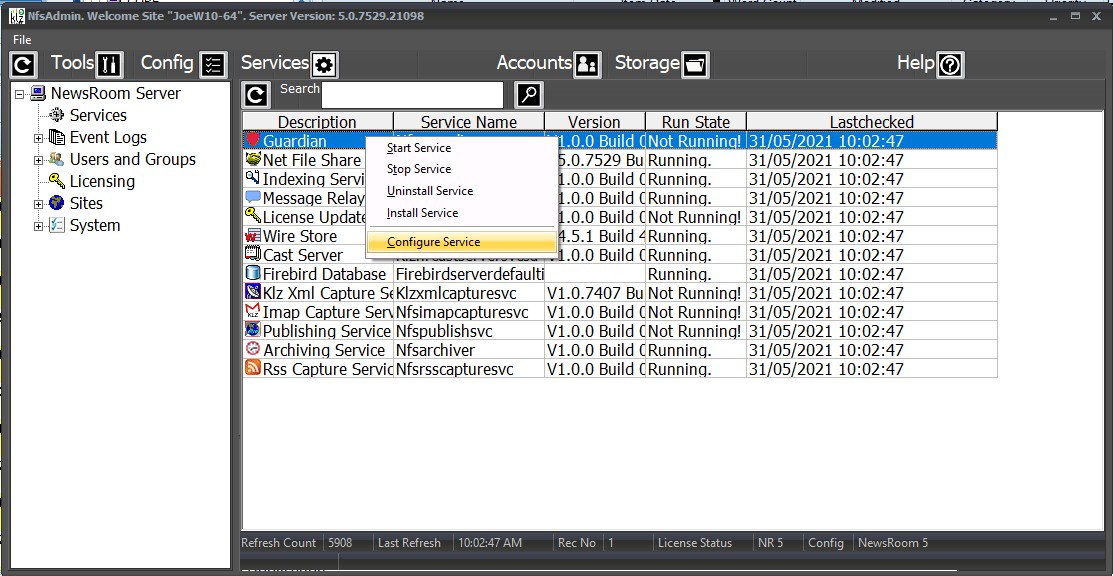
Task: Refresh the services list panel
Action: (x=256, y=94)
